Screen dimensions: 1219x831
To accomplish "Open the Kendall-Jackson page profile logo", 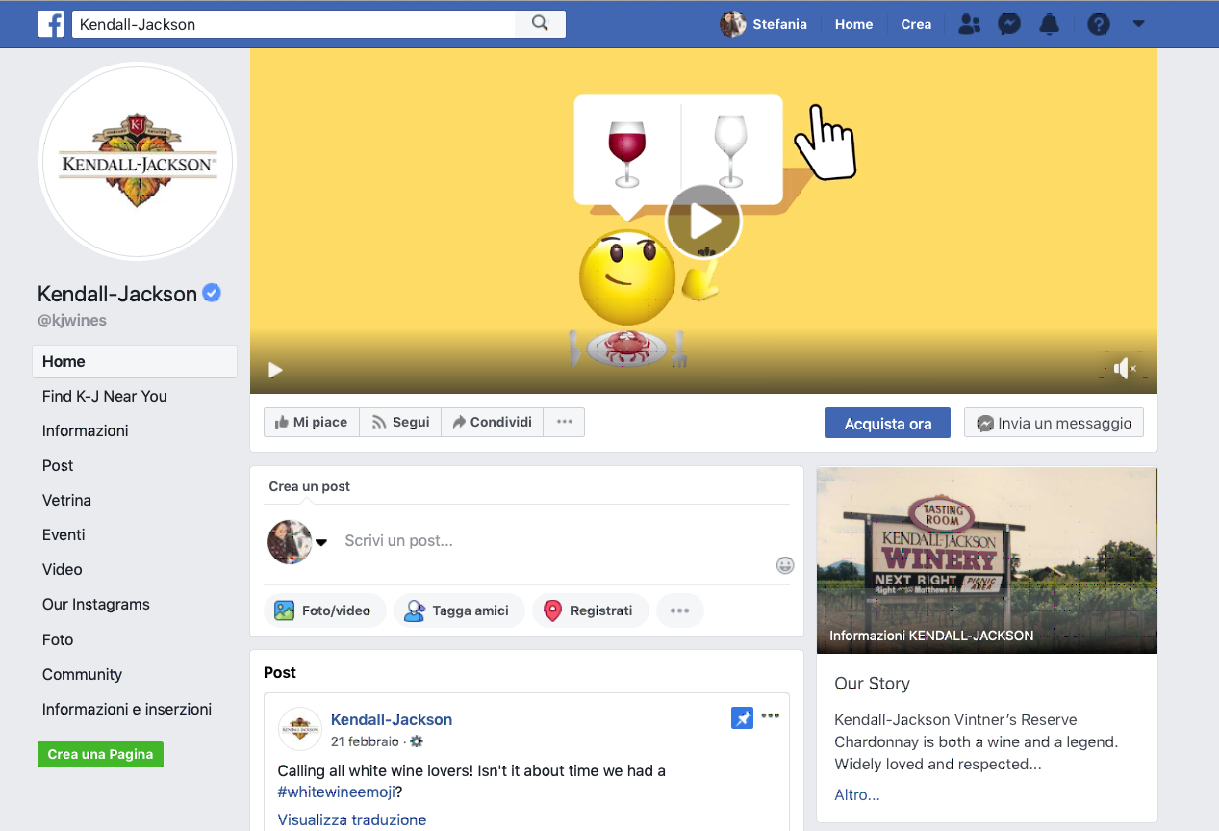I will (137, 162).
